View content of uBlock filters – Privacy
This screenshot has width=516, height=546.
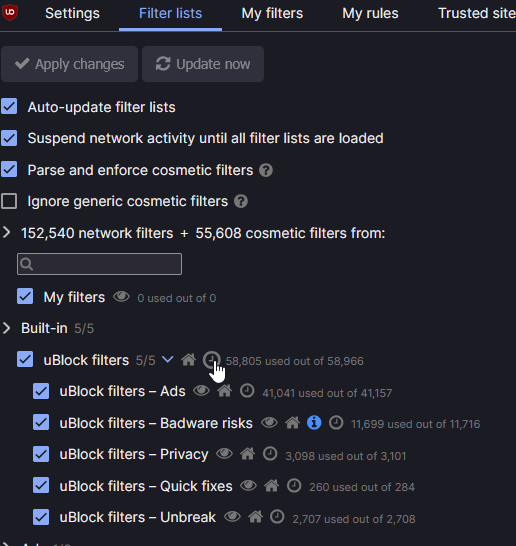pos(224,454)
